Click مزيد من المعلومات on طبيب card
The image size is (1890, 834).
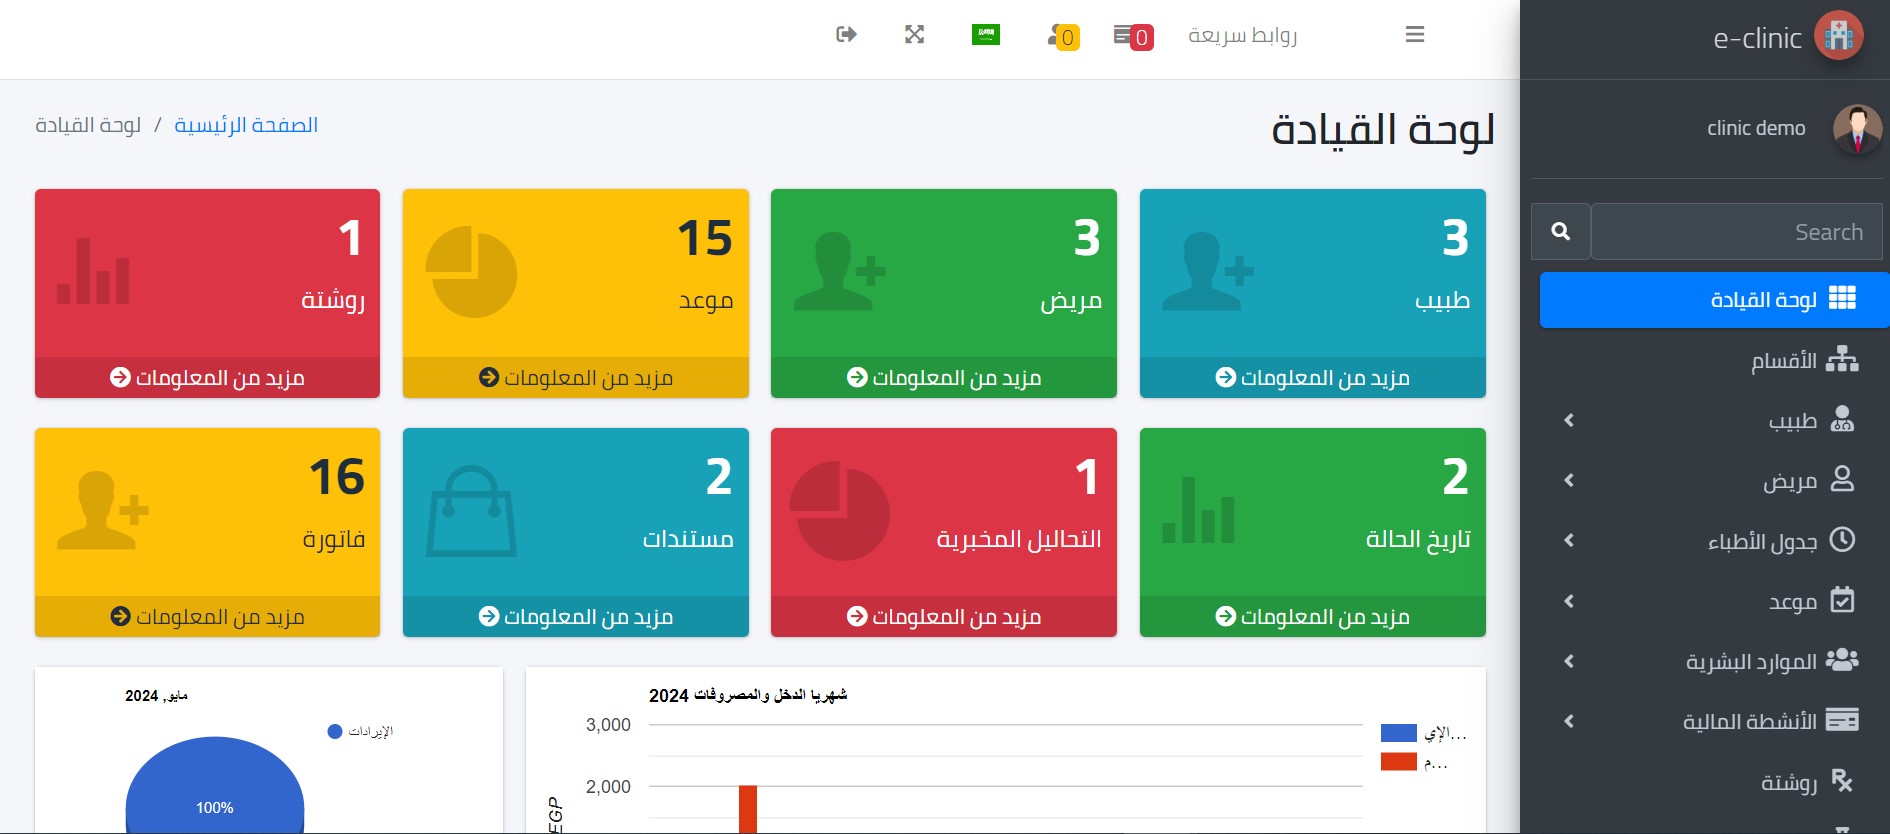pos(1312,378)
